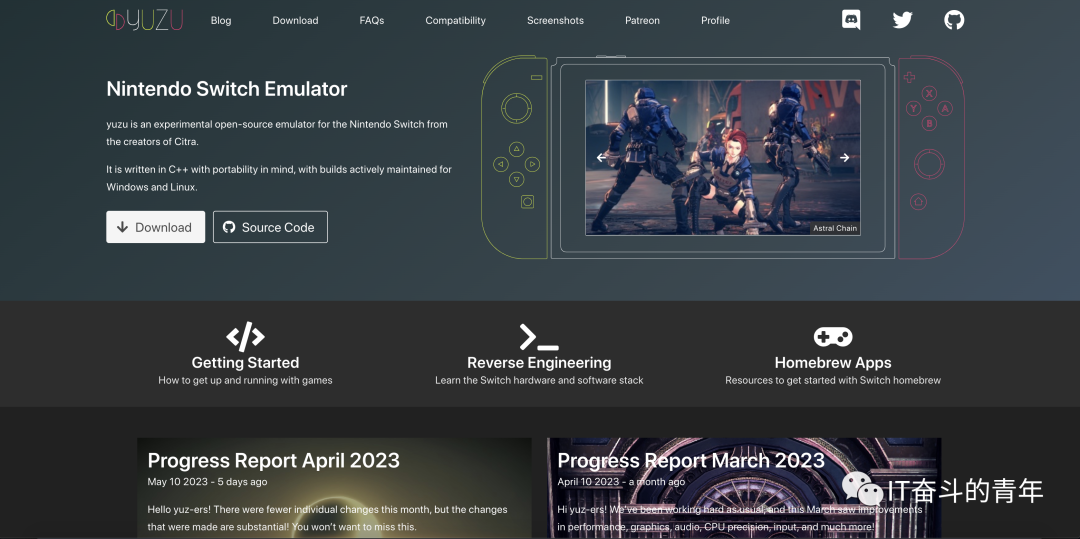The width and height of the screenshot is (1080, 539).
Task: Click the 'May 10 2023 - 5 days ago' date
Action: click(207, 482)
